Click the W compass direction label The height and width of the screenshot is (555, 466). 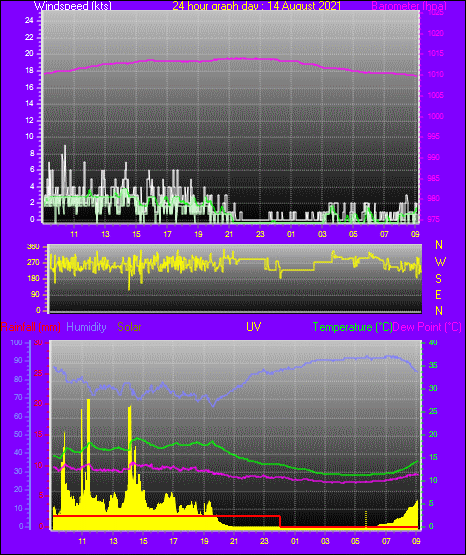coord(440,262)
